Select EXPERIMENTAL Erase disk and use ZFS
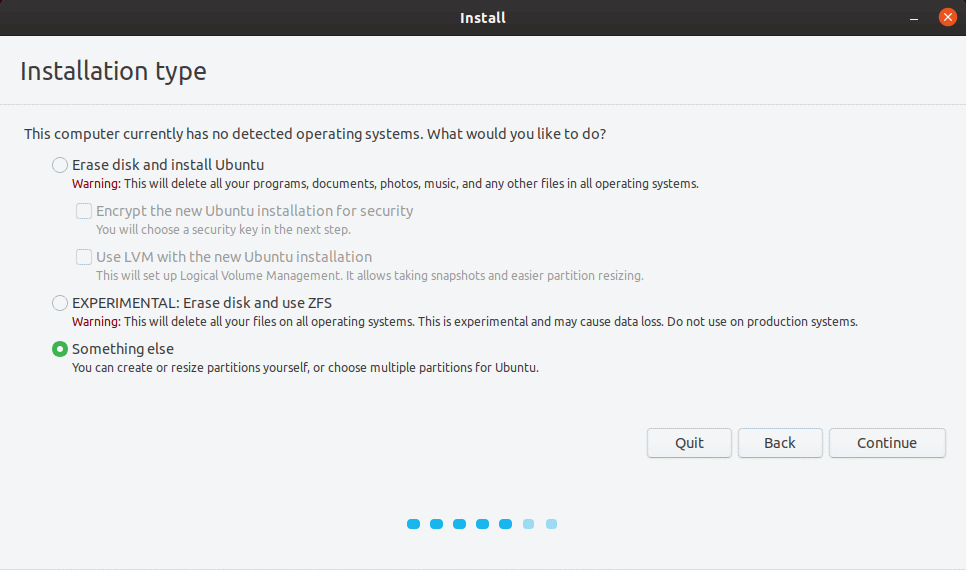The image size is (966, 570). 60,303
